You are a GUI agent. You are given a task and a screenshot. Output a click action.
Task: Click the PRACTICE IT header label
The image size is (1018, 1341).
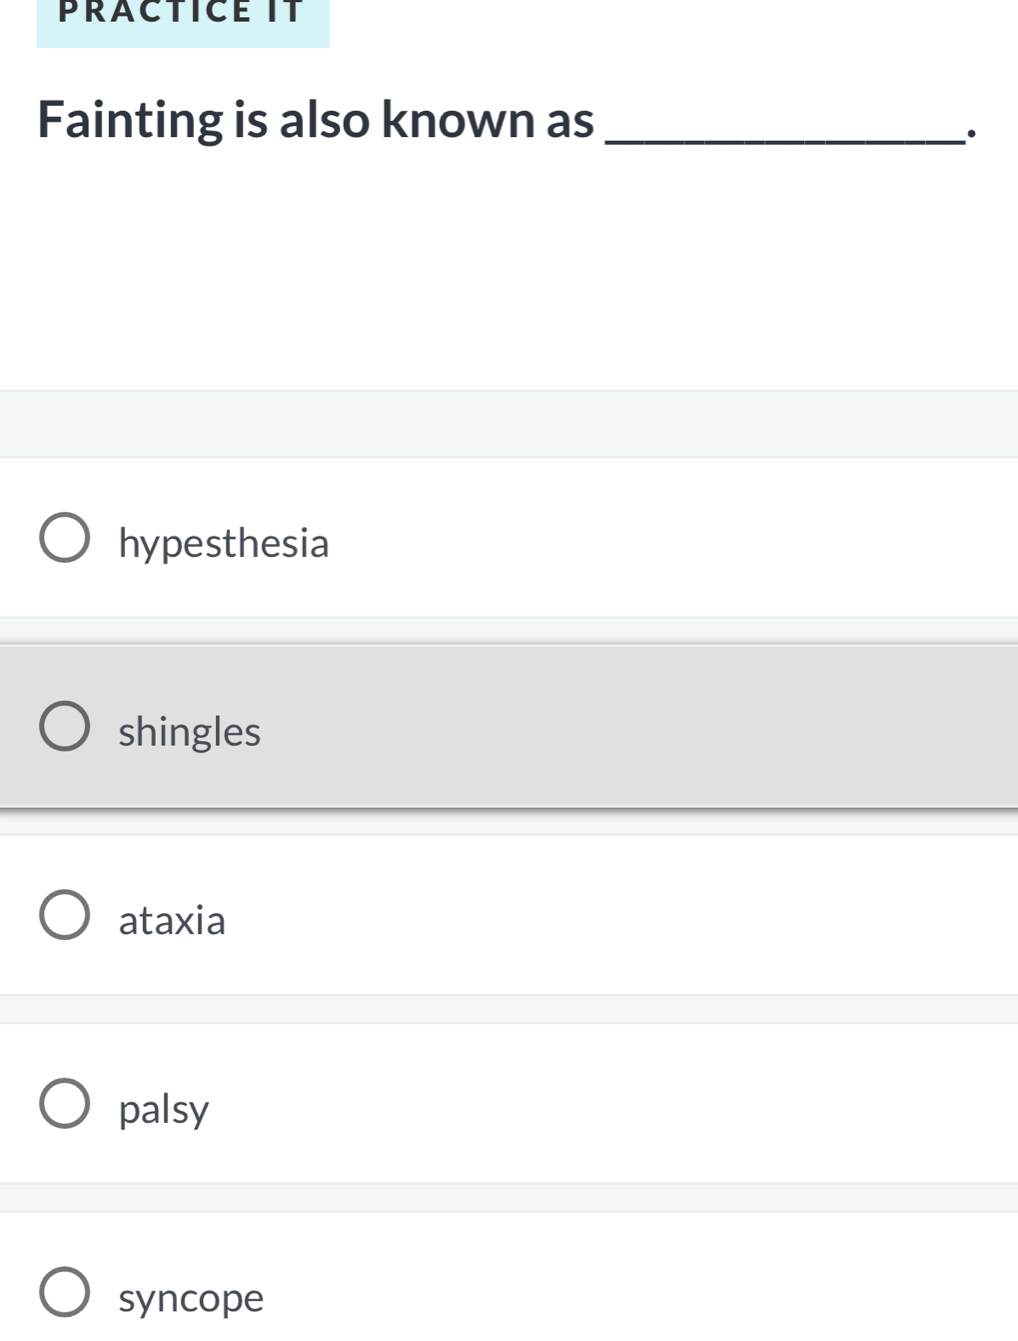182,13
